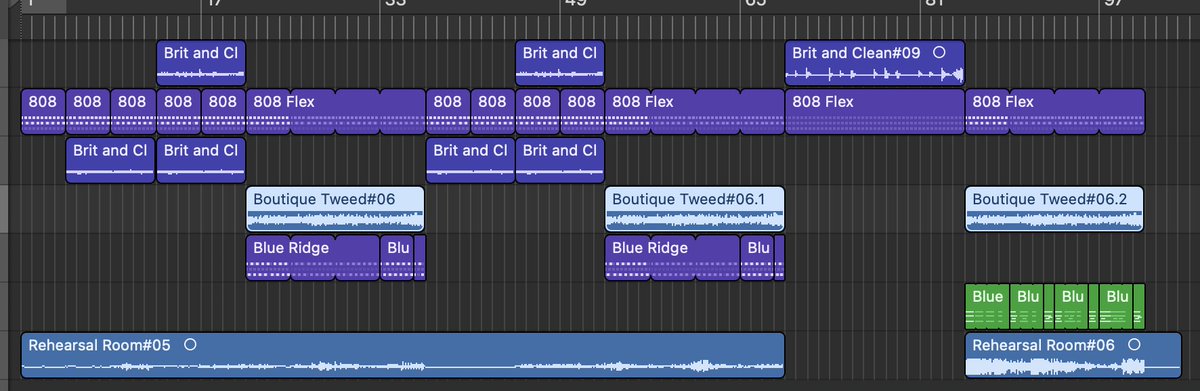Click the loop icon on Rehearsal Room#06
This screenshot has width=1200, height=391.
point(1133,344)
